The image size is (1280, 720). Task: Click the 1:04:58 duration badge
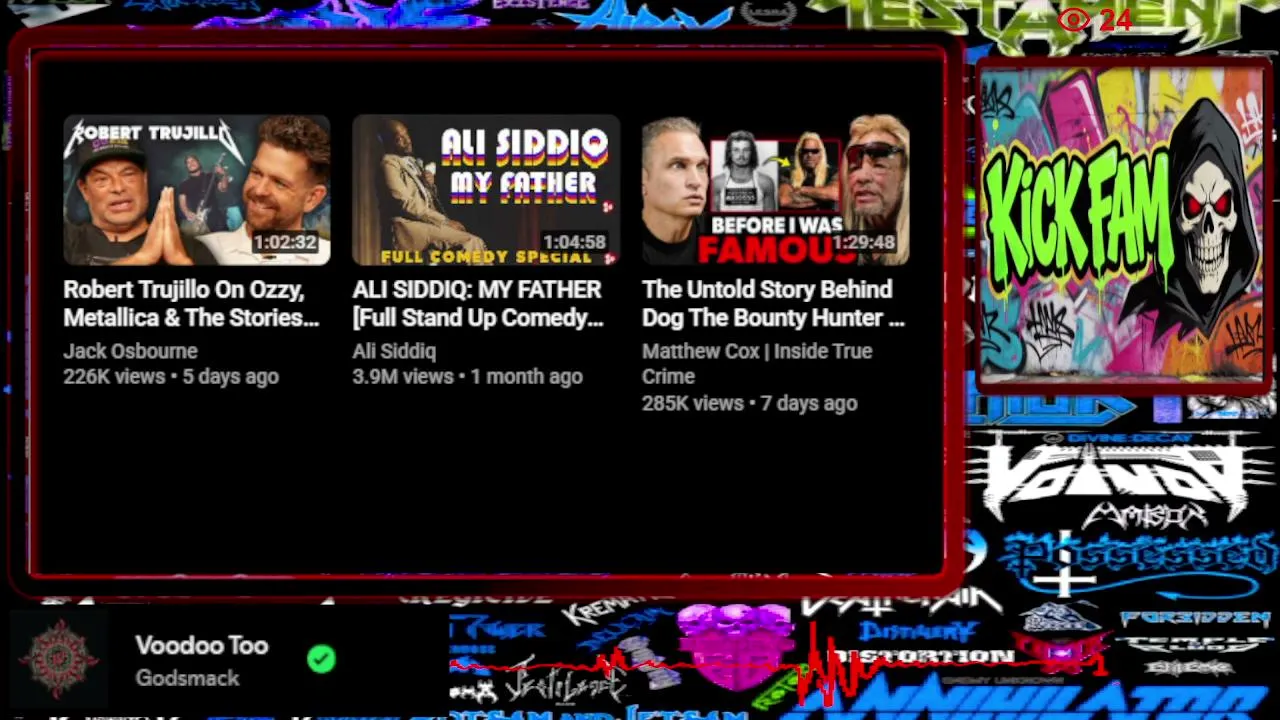[x=574, y=242]
